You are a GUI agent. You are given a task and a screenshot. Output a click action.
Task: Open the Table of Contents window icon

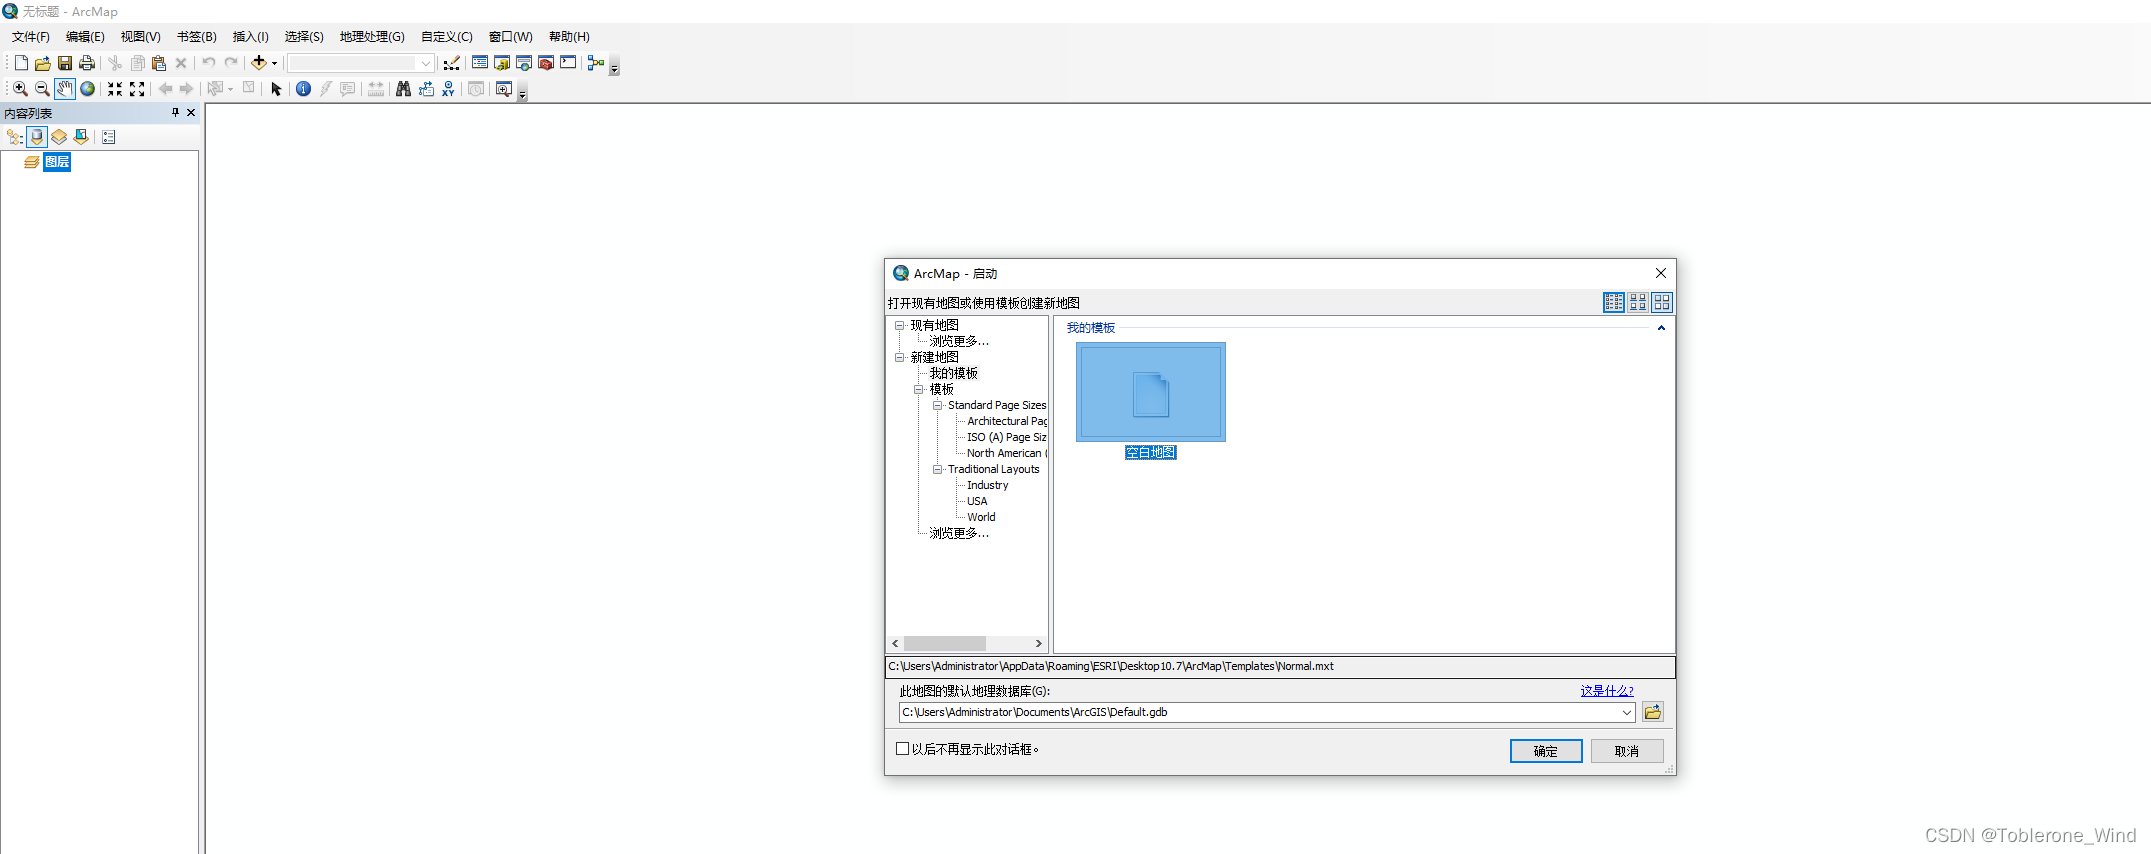coord(480,62)
